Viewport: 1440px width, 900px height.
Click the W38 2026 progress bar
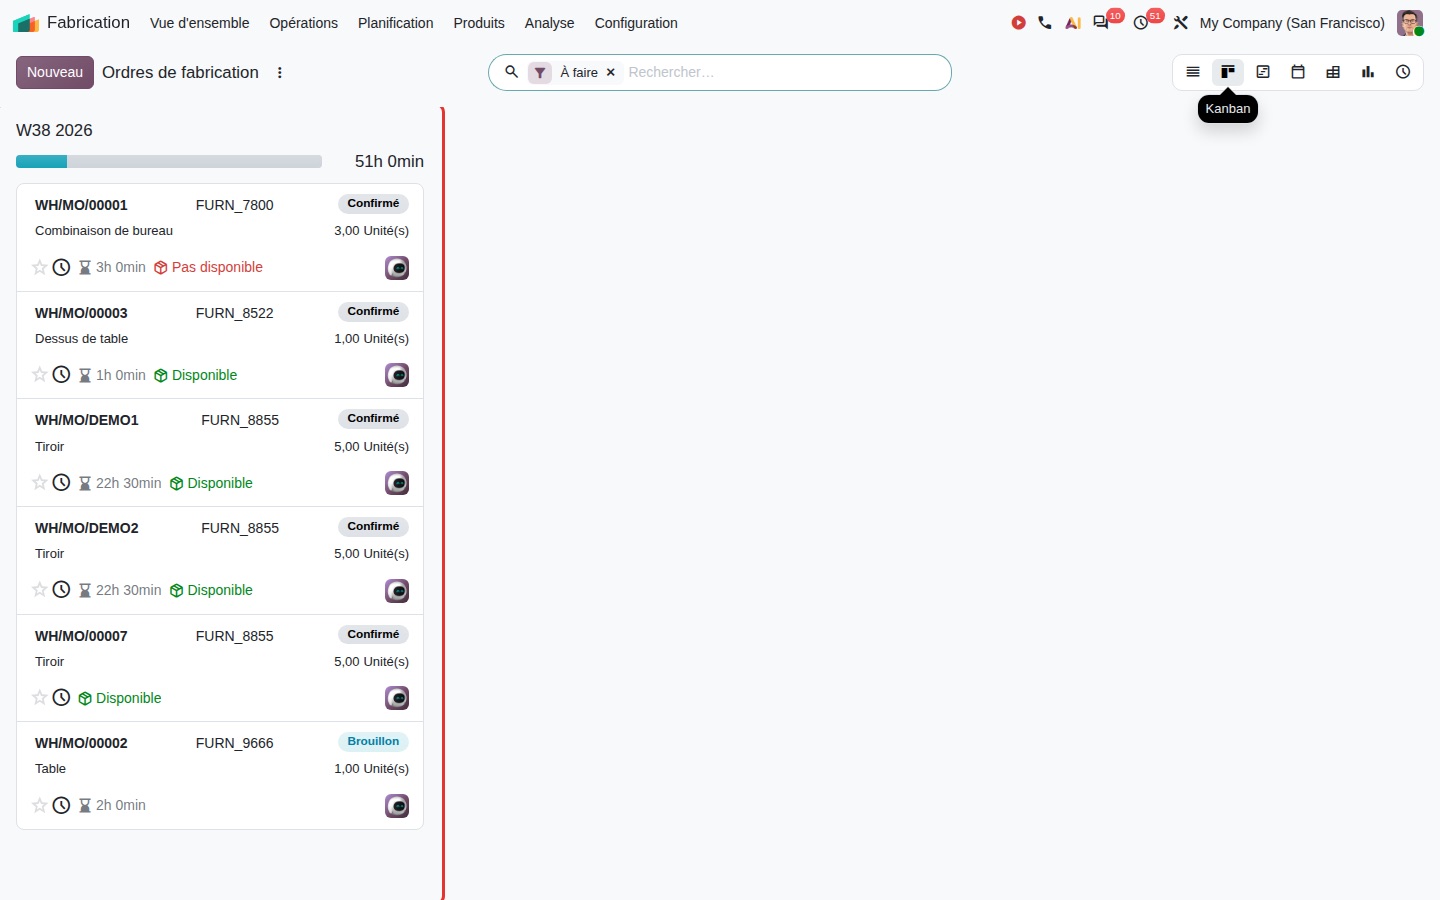click(x=169, y=161)
